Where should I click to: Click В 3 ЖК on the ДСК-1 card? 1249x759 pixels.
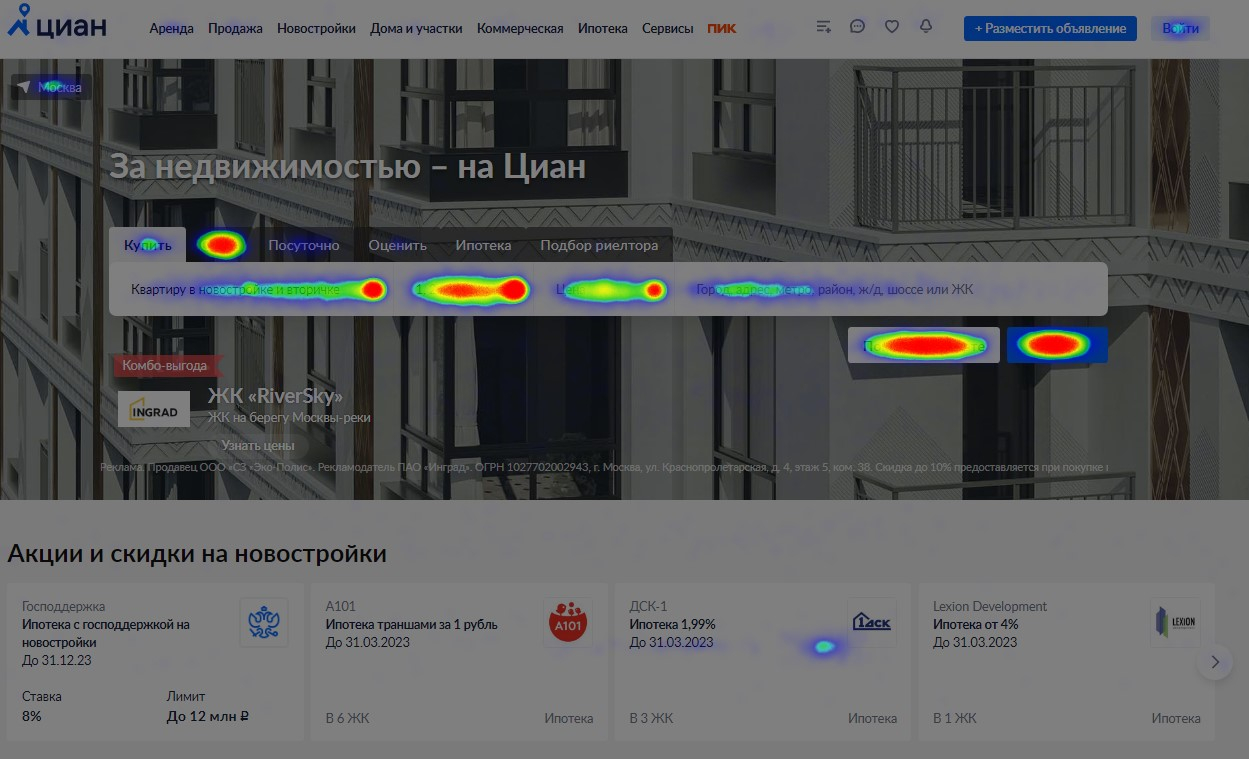(651, 718)
